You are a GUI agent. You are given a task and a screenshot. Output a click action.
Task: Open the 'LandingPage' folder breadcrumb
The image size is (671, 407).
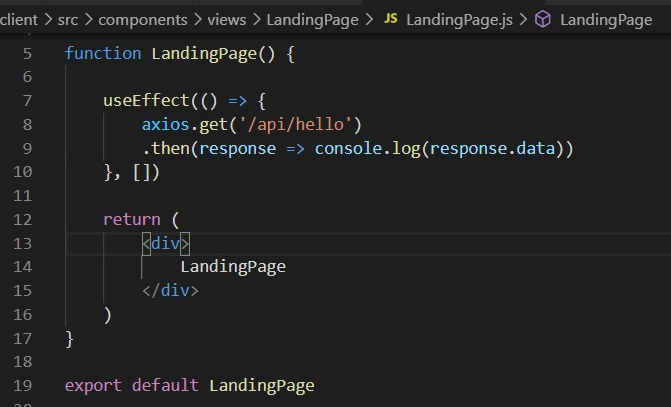(312, 20)
